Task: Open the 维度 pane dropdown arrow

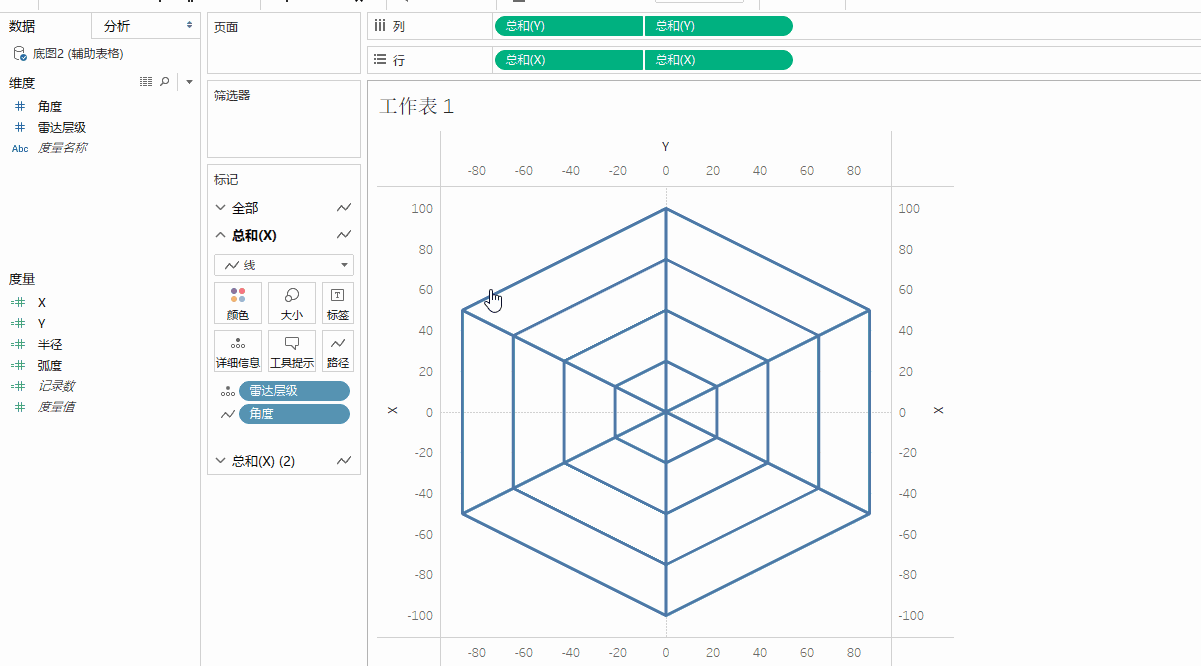Action: tap(189, 82)
